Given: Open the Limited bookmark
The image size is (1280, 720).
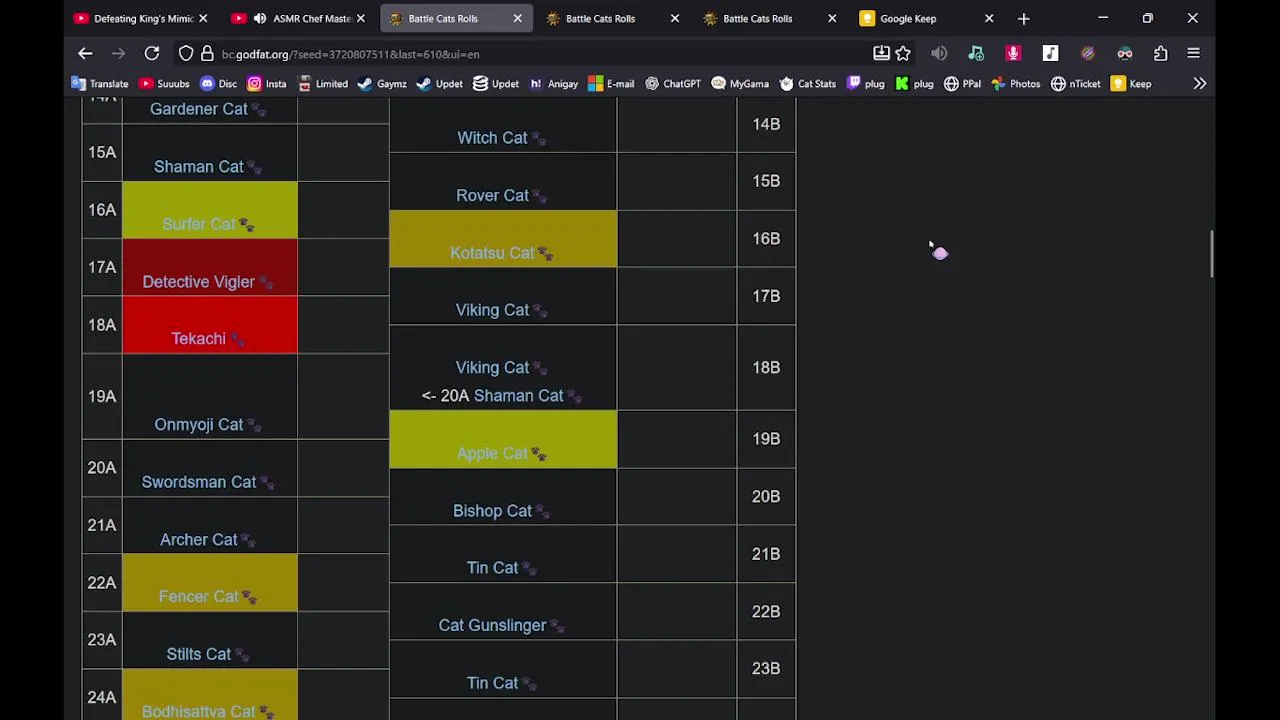Looking at the screenshot, I should pyautogui.click(x=323, y=84).
